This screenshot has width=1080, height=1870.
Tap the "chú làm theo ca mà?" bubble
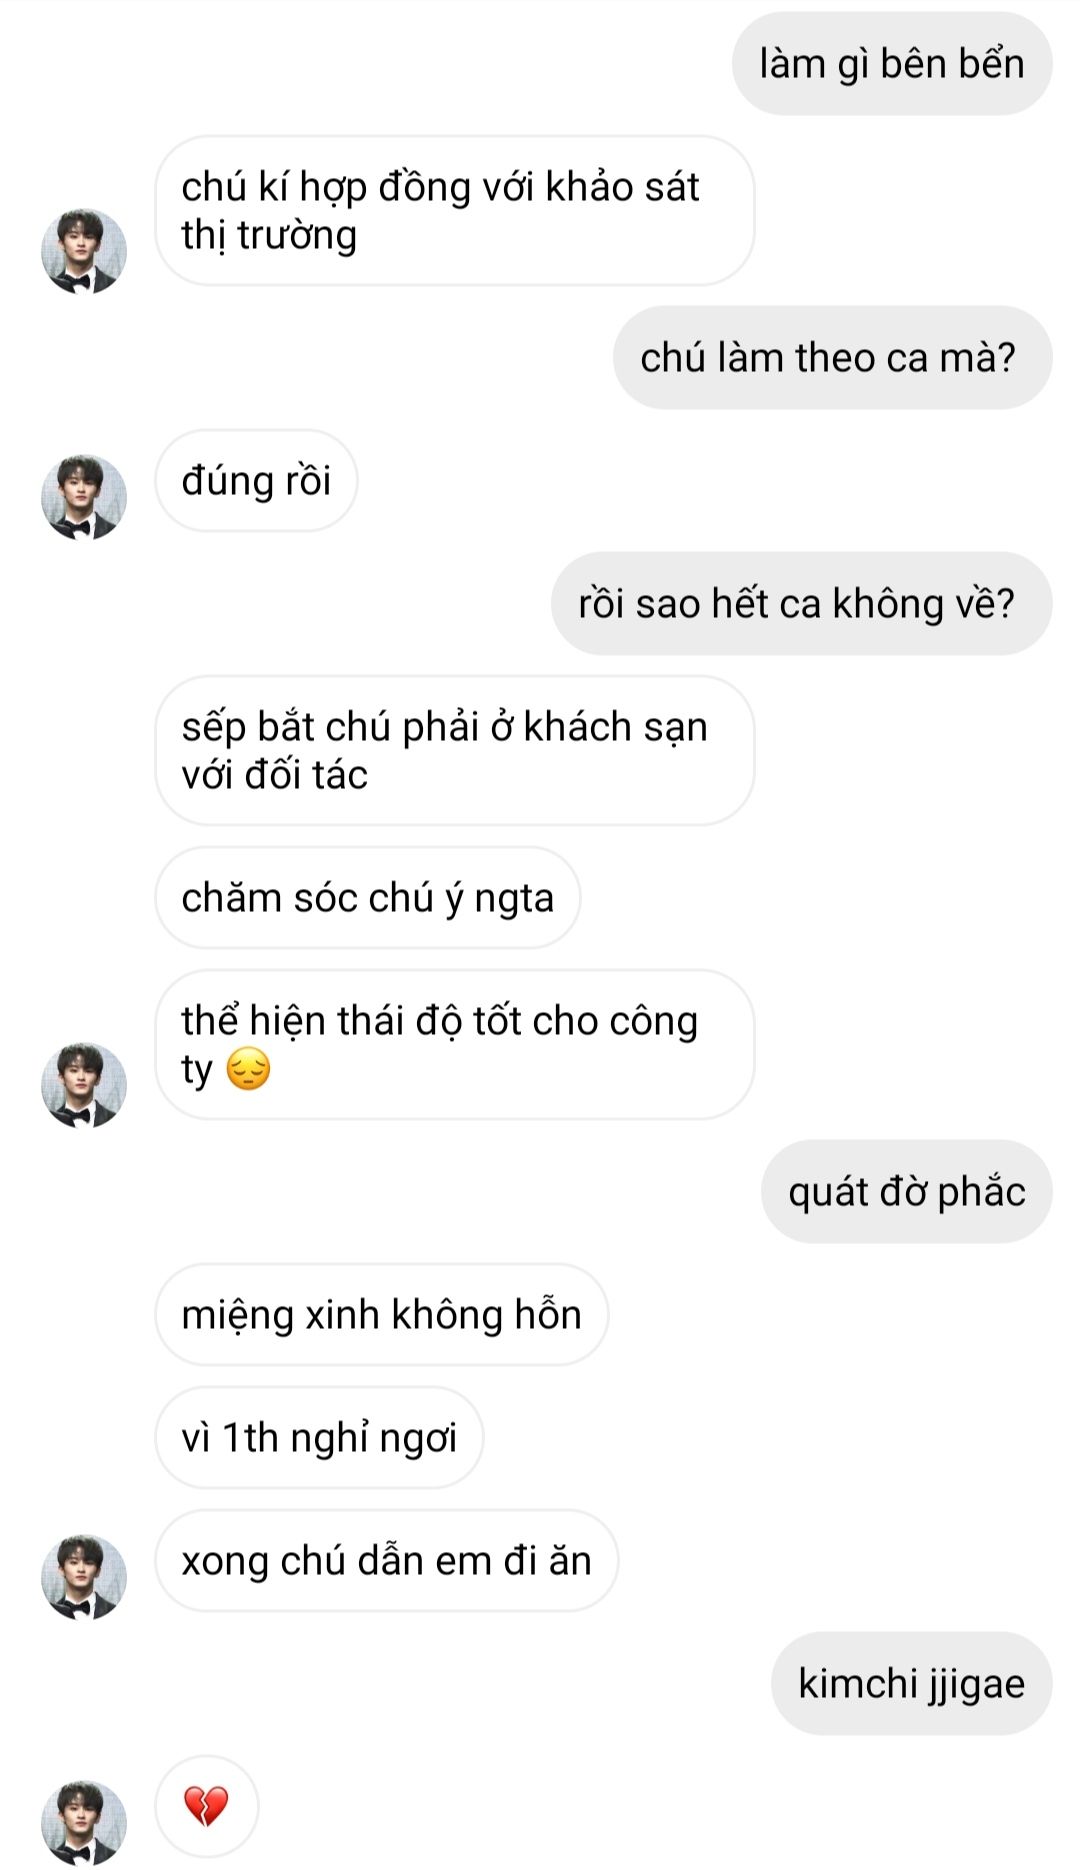tap(831, 358)
